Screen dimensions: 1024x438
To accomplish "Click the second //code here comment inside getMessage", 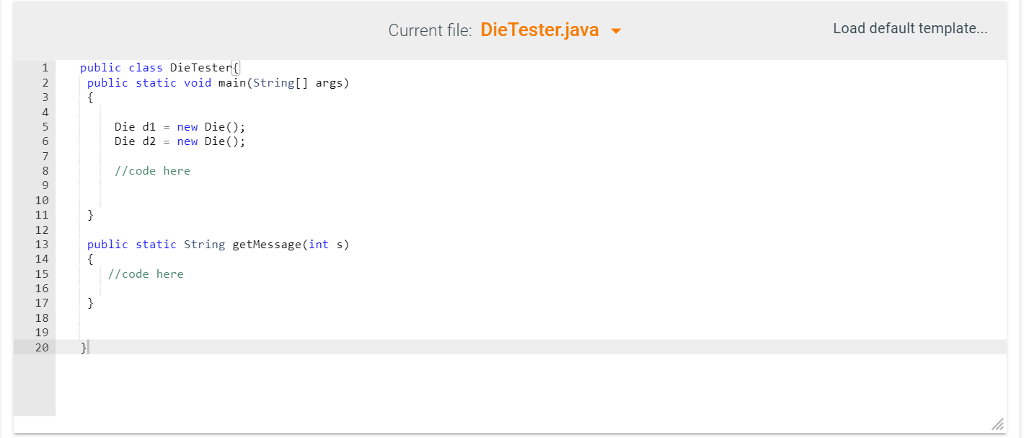I will coord(145,274).
